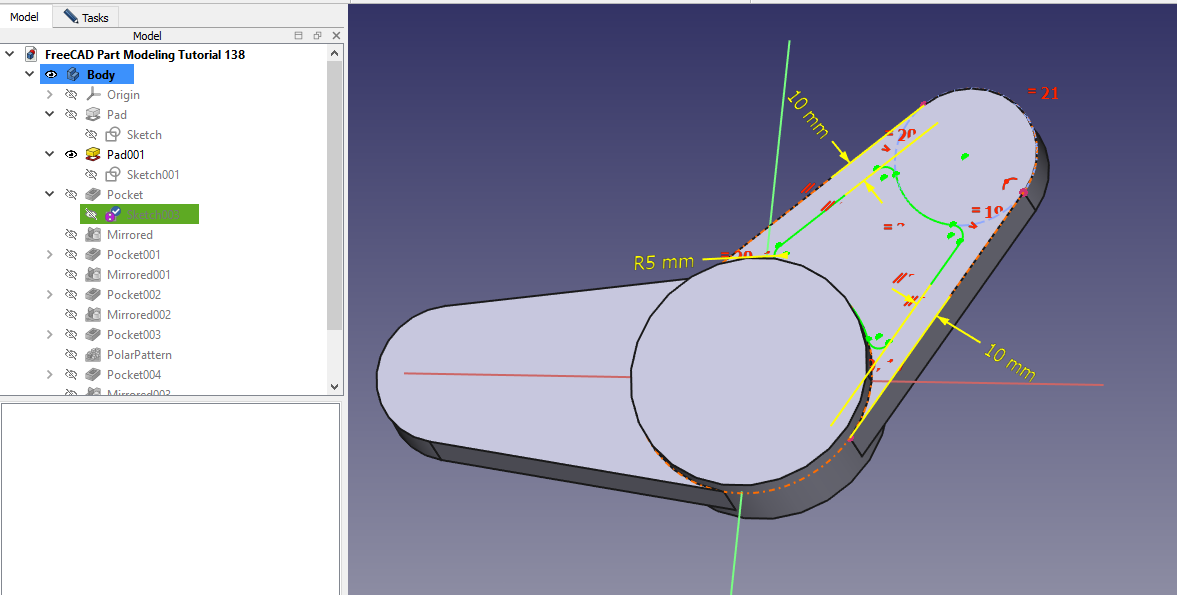Float the Model panel with undock button

point(317,36)
